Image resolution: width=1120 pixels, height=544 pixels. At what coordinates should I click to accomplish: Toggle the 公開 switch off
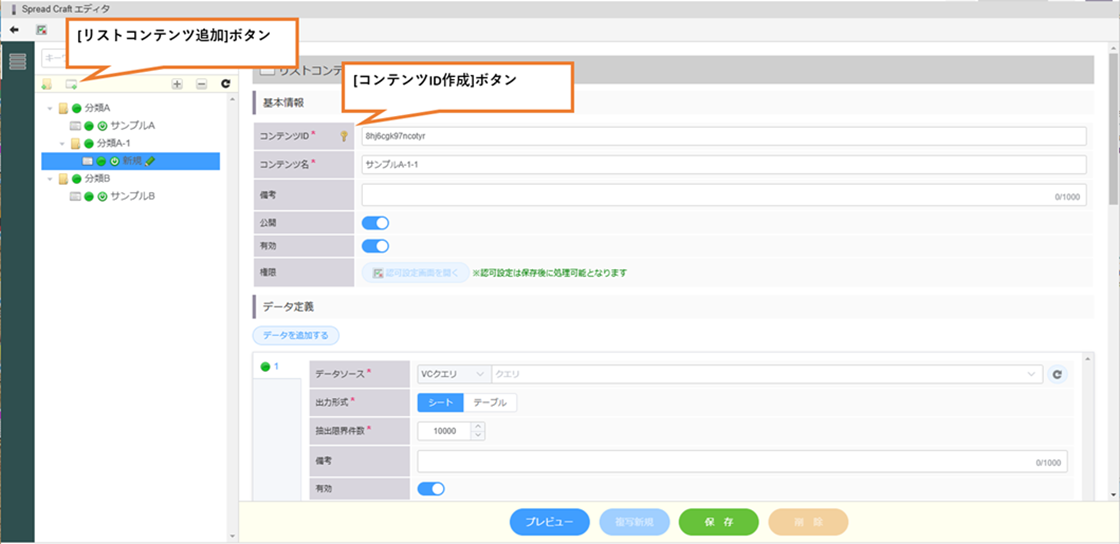(375, 223)
